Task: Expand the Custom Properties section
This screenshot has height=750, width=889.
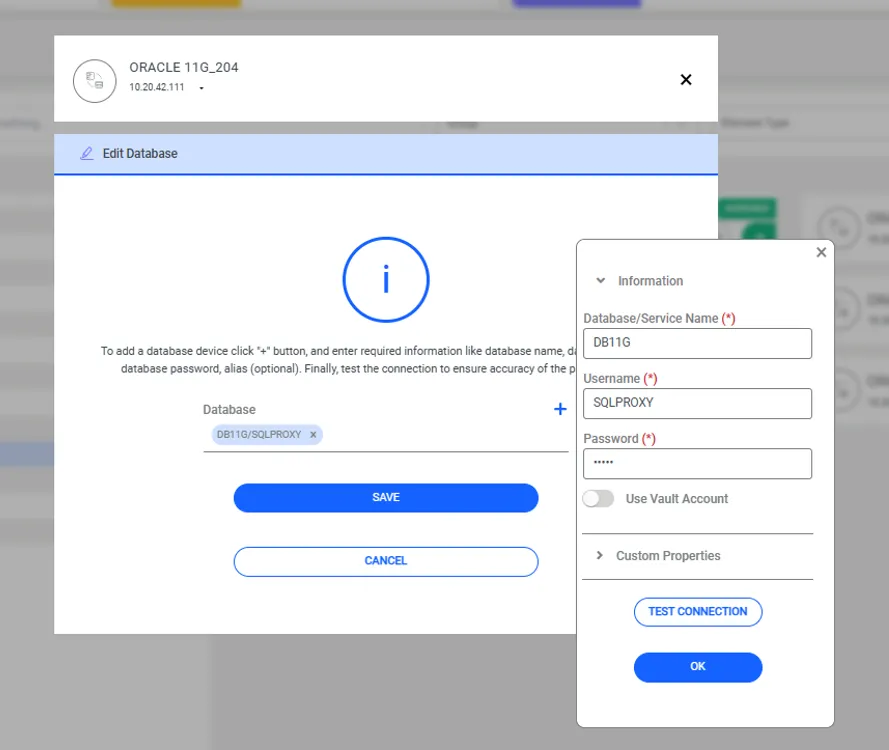Action: [x=599, y=556]
